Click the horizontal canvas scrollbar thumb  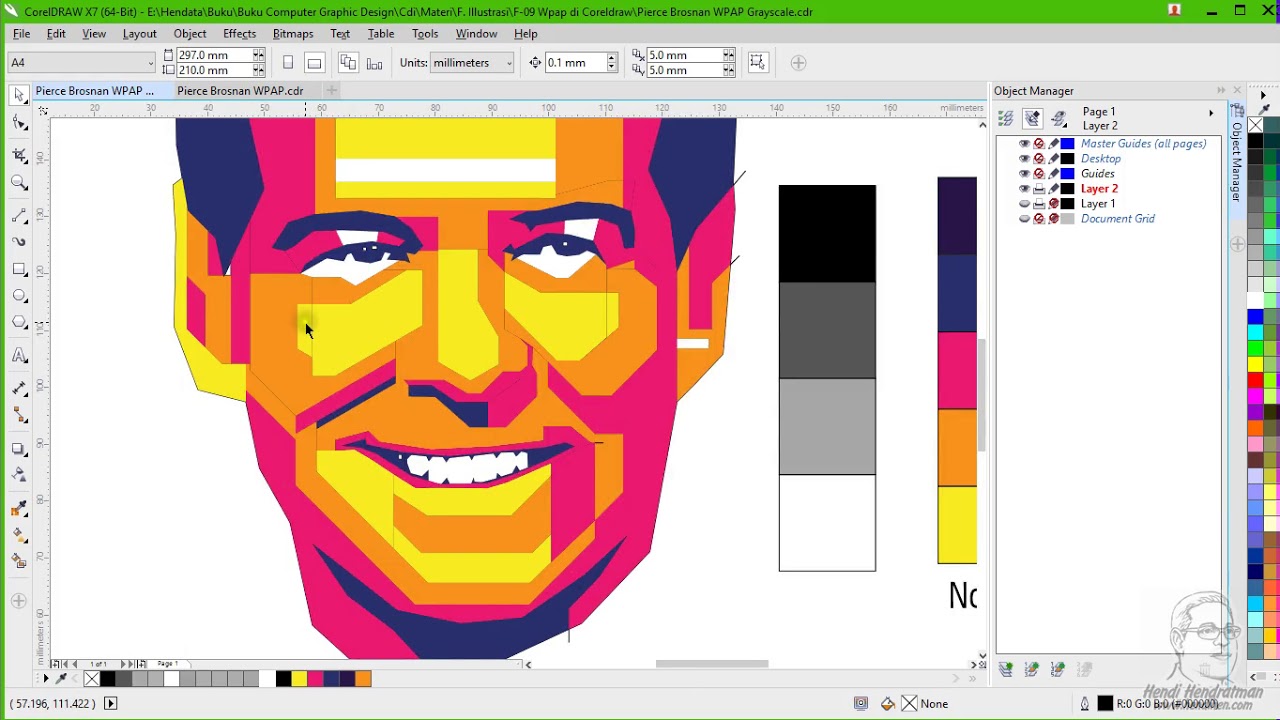pyautogui.click(x=712, y=664)
